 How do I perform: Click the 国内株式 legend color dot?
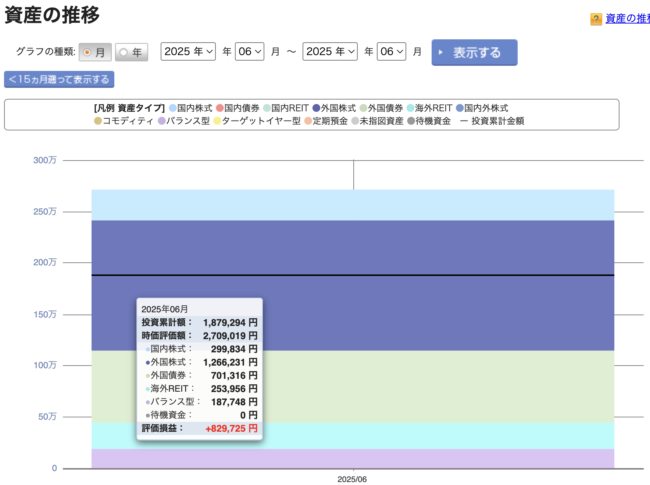172,108
